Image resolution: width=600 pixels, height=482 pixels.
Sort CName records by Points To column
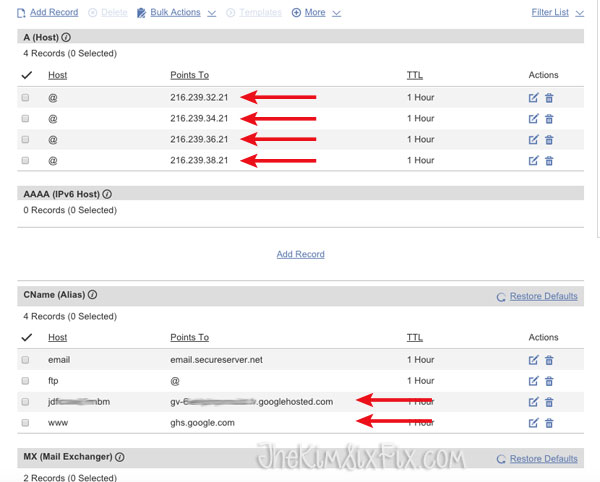click(x=189, y=337)
